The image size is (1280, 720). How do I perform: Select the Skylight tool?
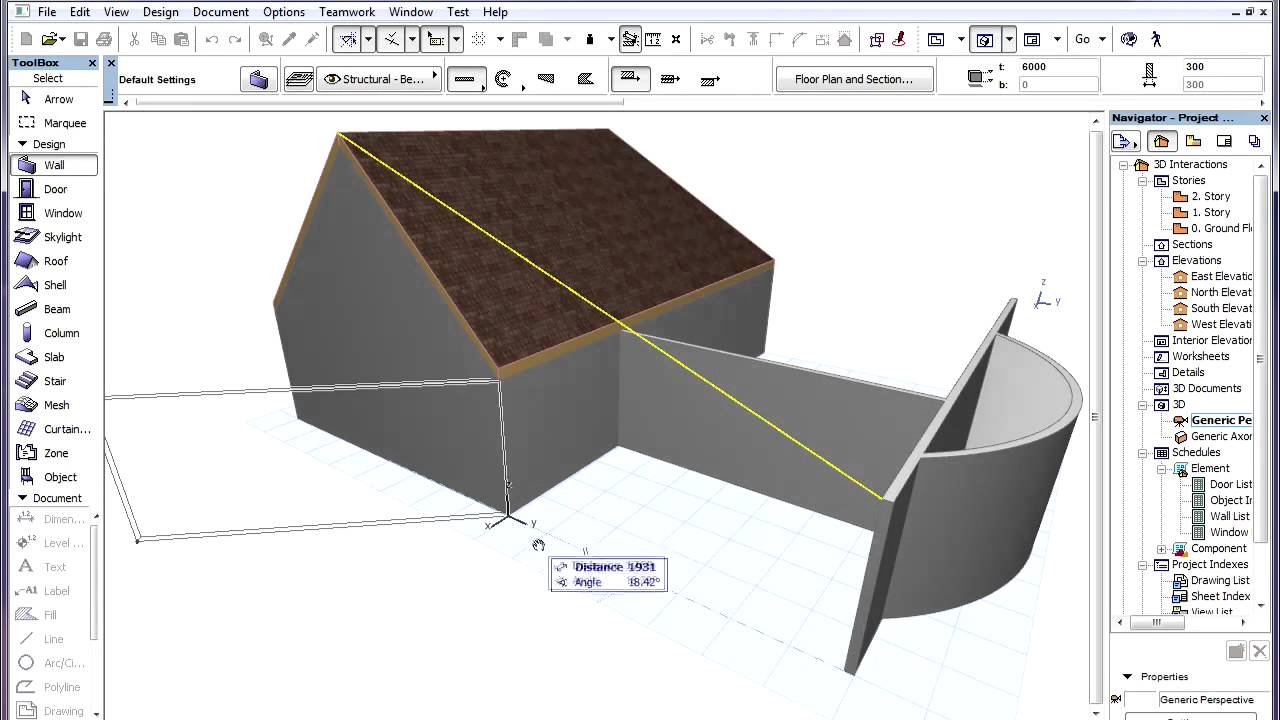[x=54, y=237]
